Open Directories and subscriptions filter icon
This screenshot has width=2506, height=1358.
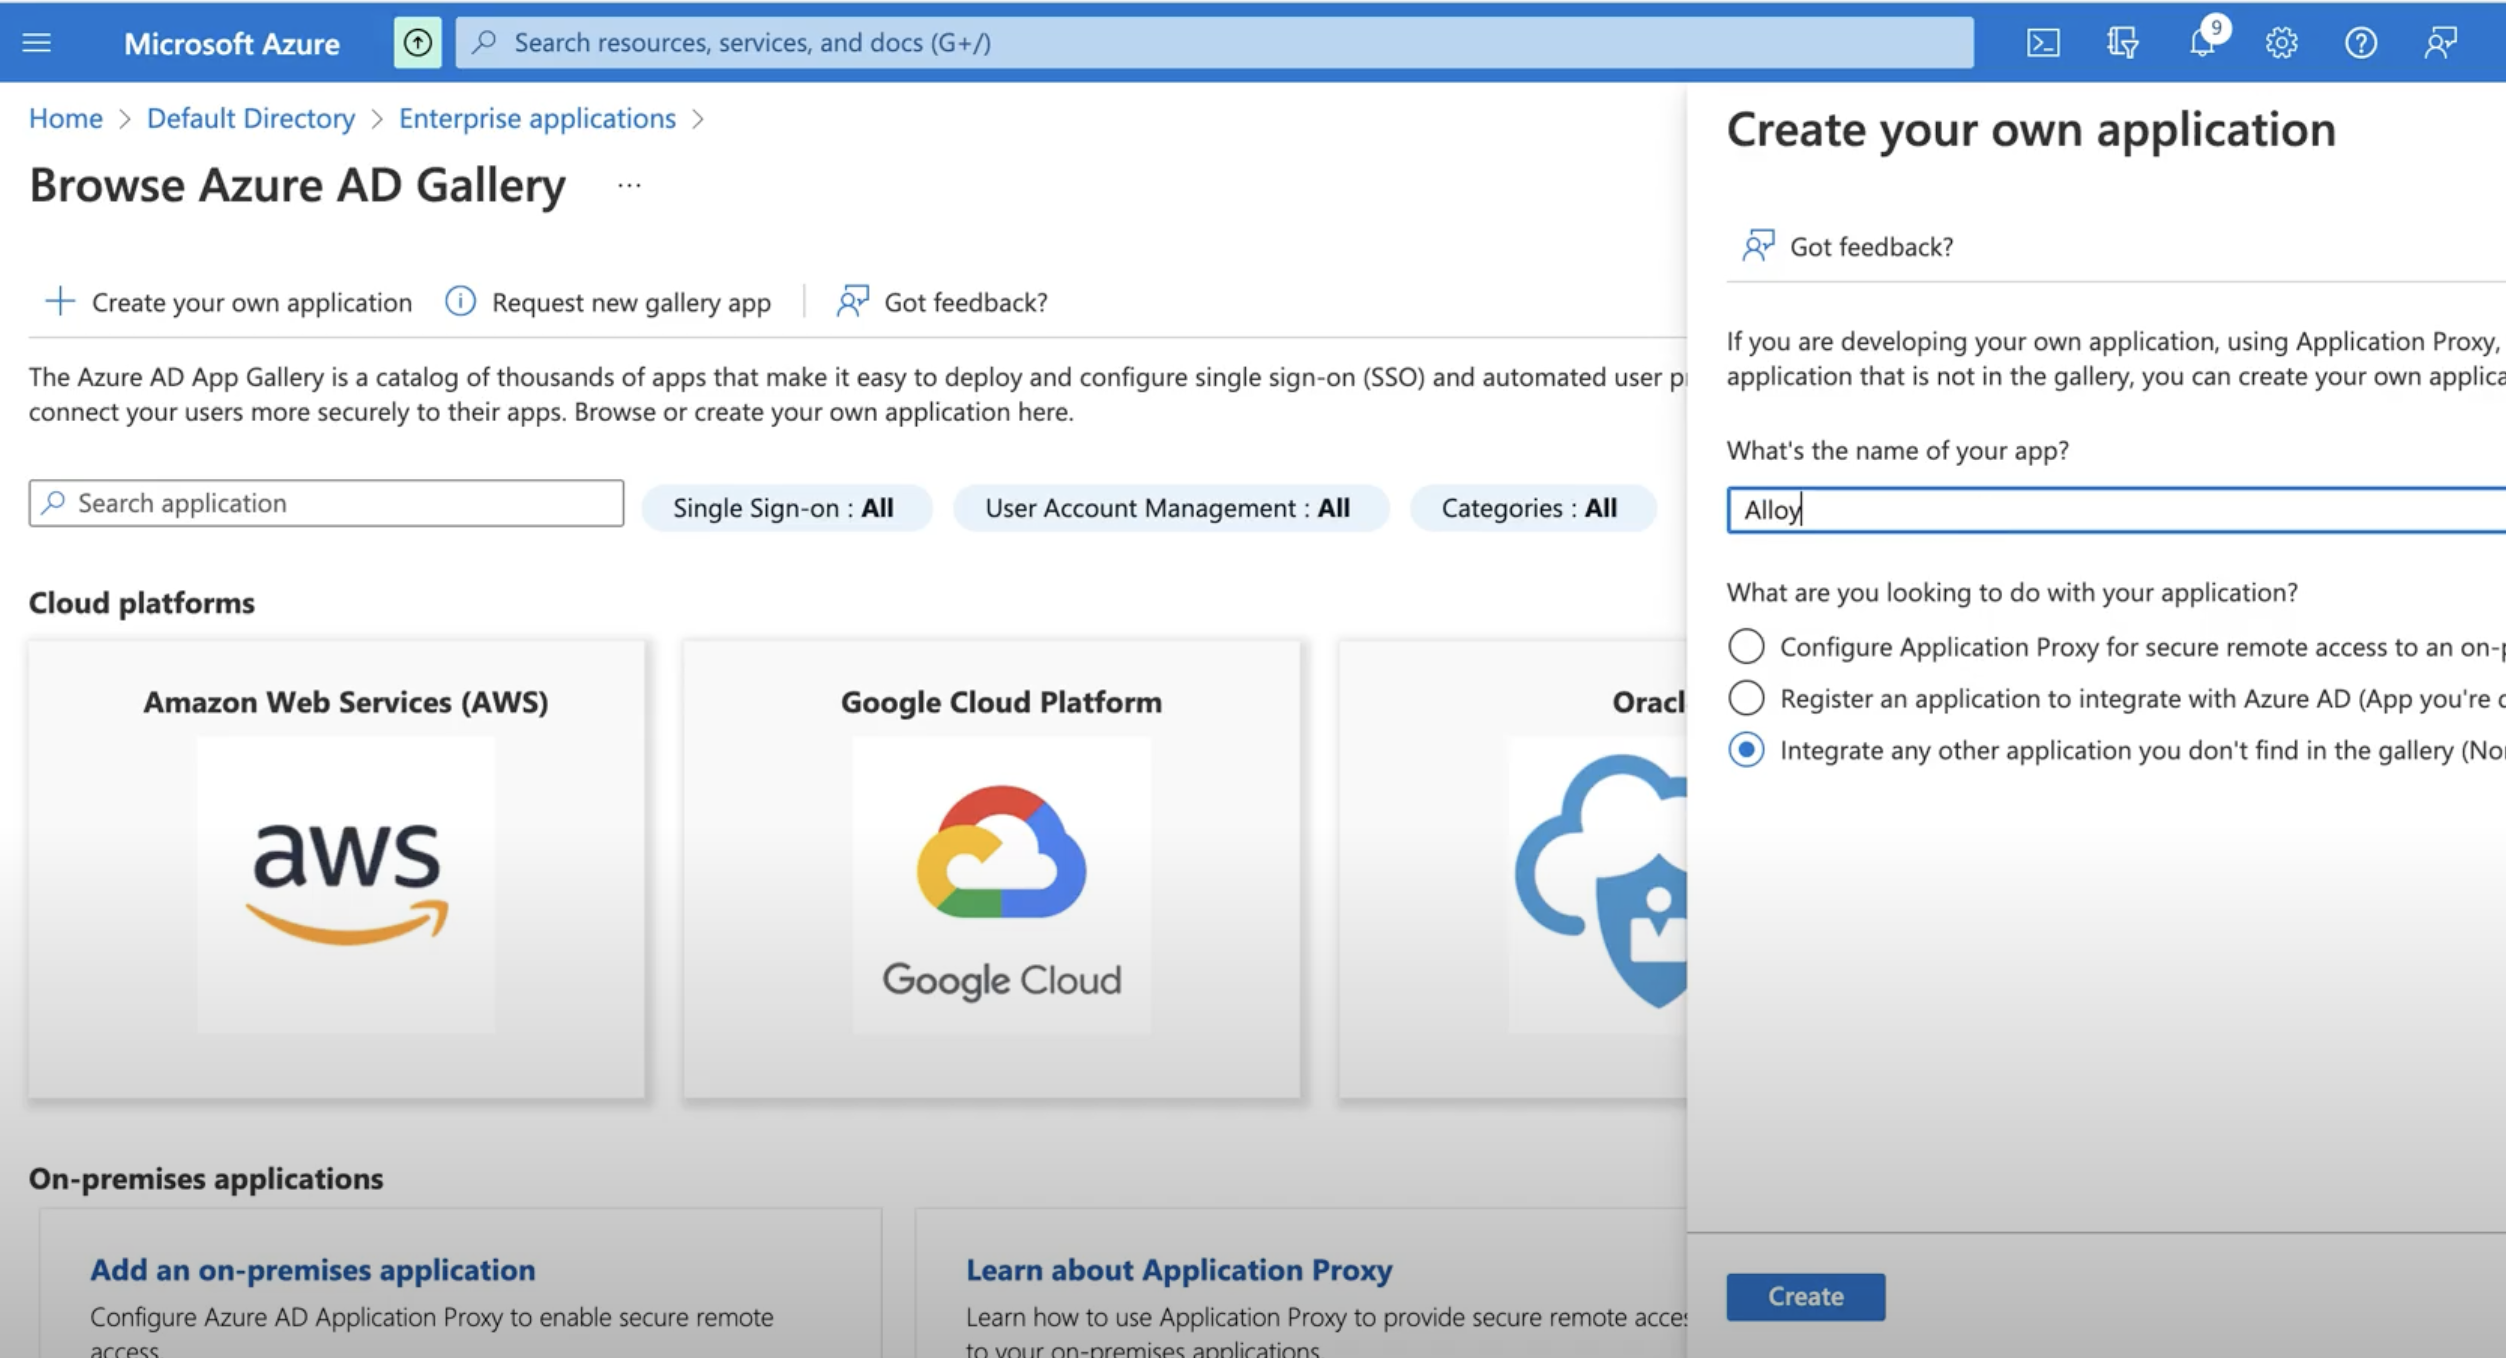(x=2122, y=43)
